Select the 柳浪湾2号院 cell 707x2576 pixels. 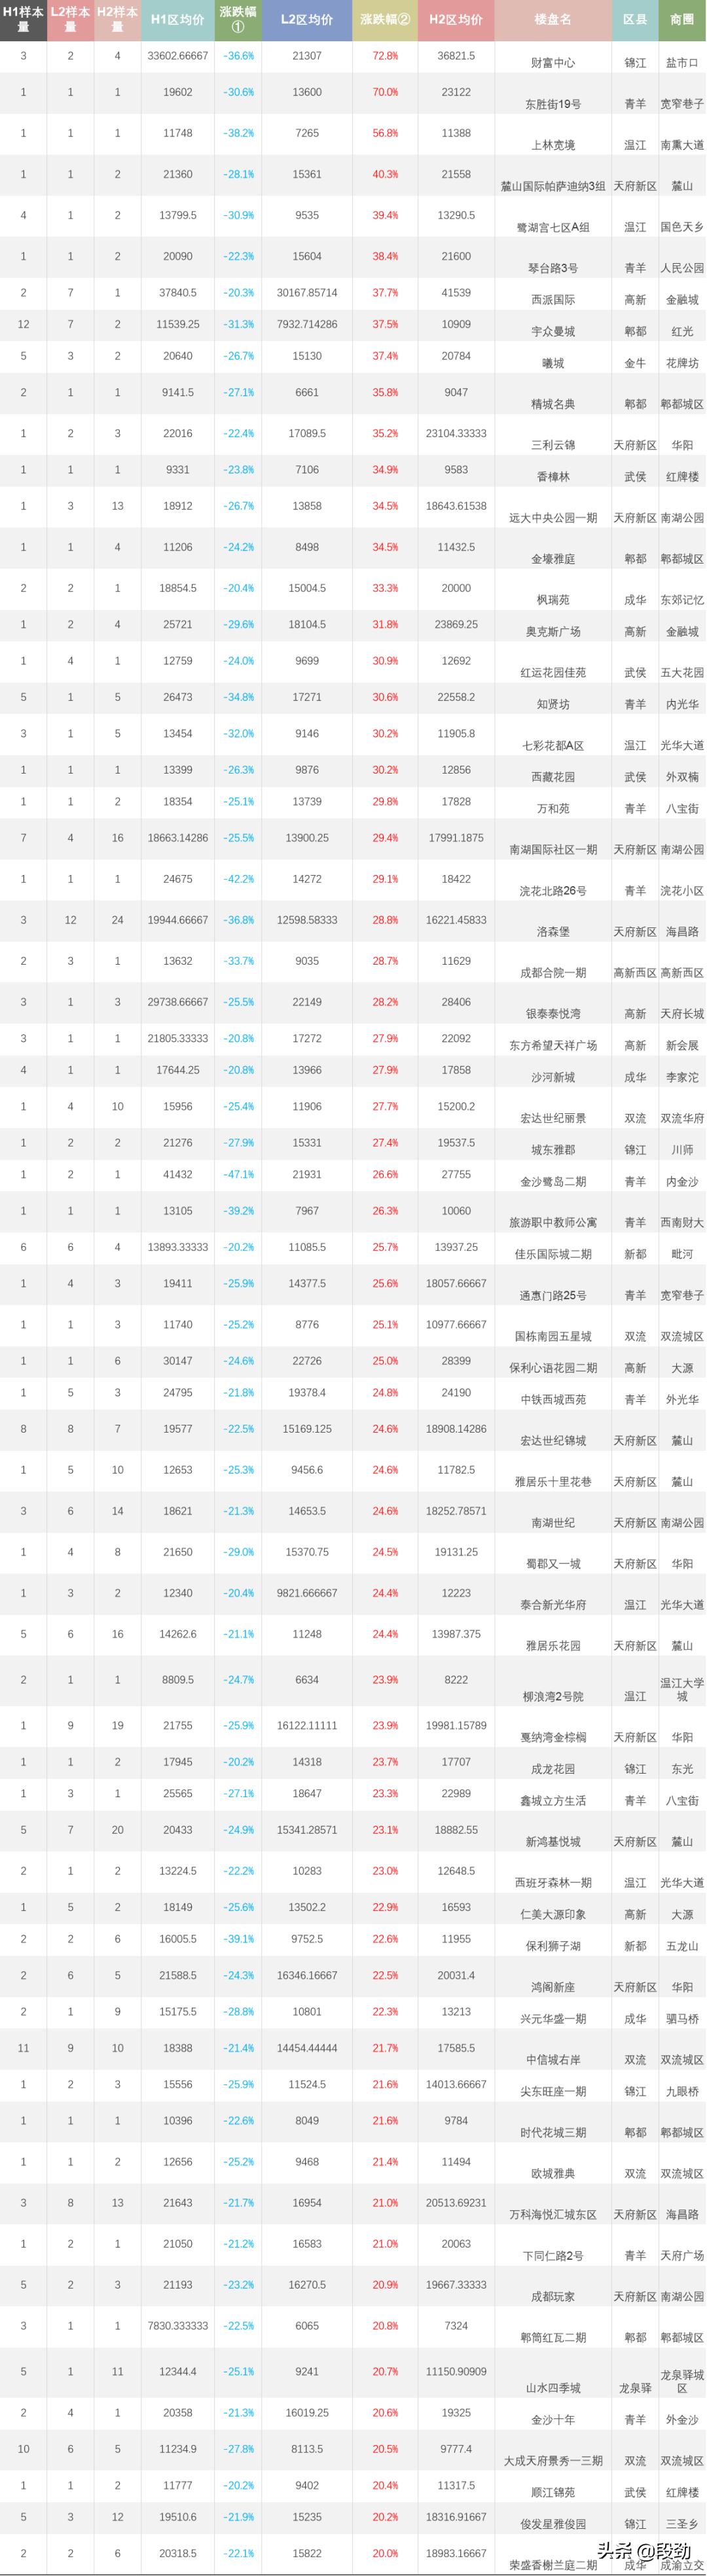coord(553,1697)
